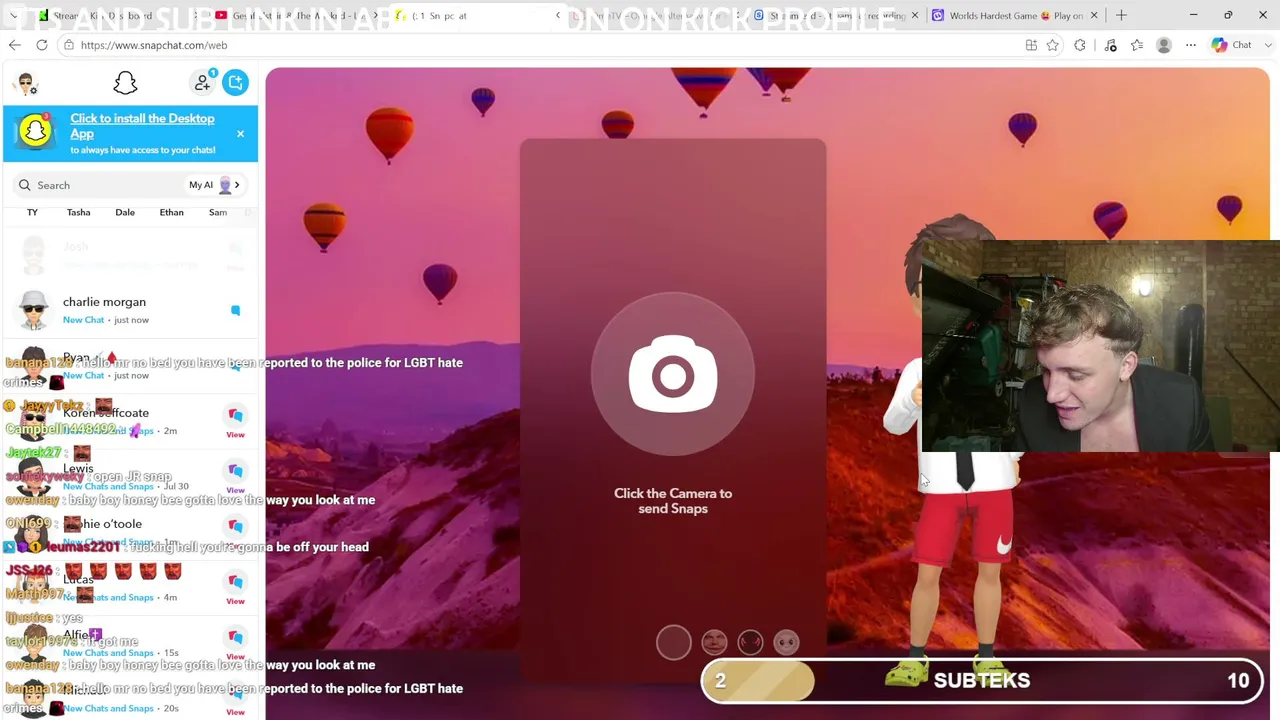
Task: Open profile settings avatar in Snapchat sidebar
Action: (27, 83)
